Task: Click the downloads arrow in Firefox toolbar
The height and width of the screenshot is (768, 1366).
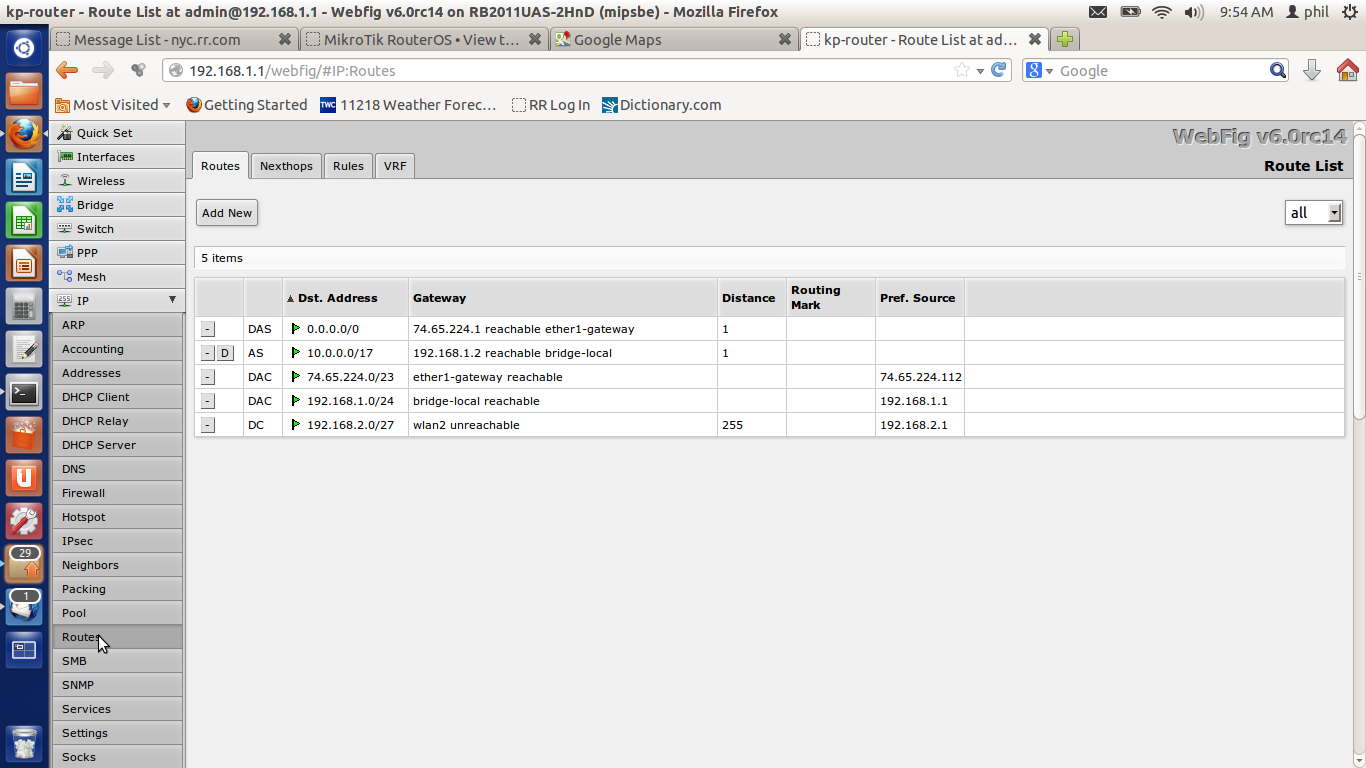Action: [x=1312, y=70]
